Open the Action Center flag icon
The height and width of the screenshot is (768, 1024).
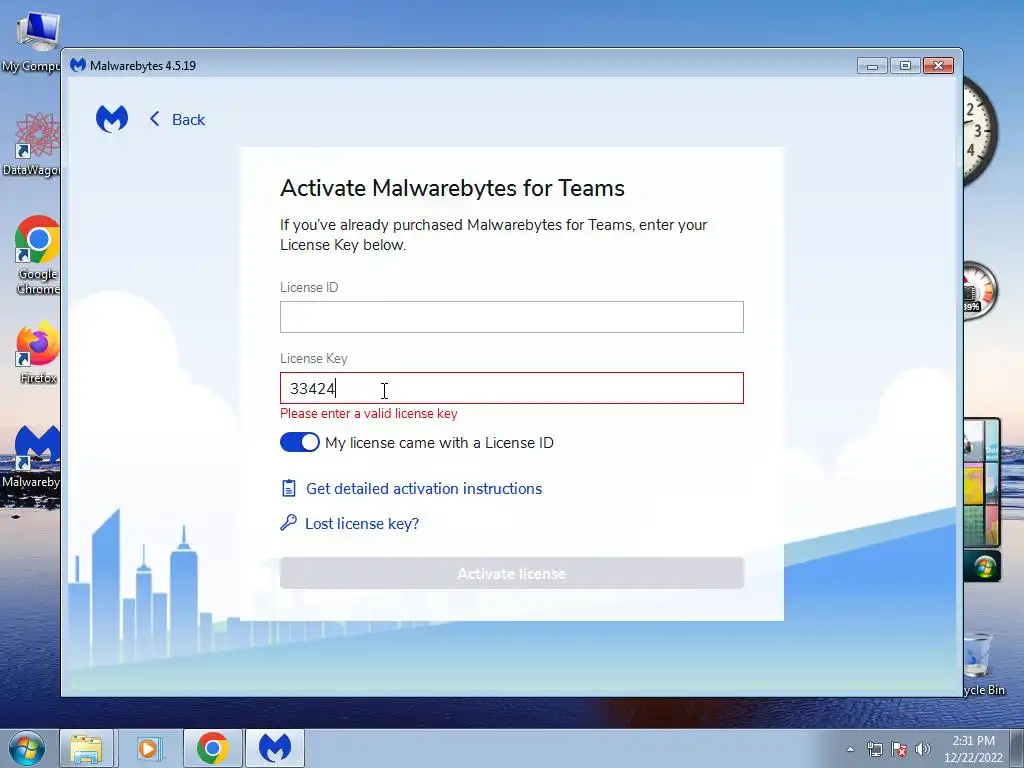point(899,749)
